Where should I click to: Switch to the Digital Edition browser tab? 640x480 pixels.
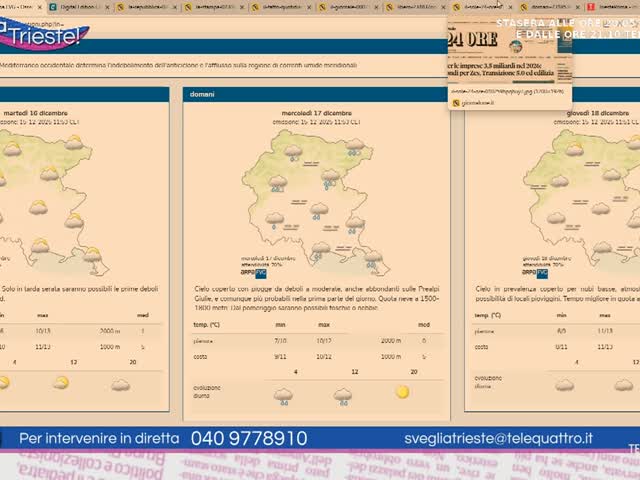(x=77, y=7)
